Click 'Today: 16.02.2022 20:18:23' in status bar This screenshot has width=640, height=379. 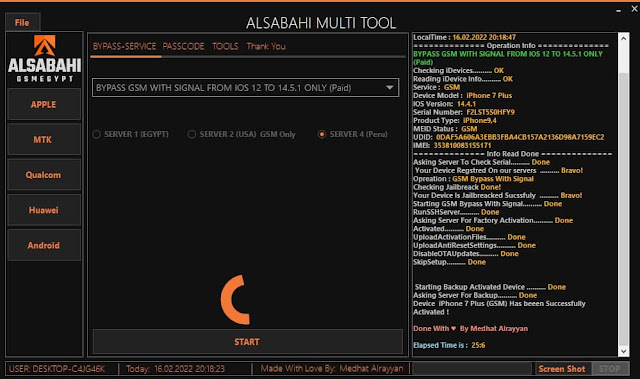[x=175, y=369]
